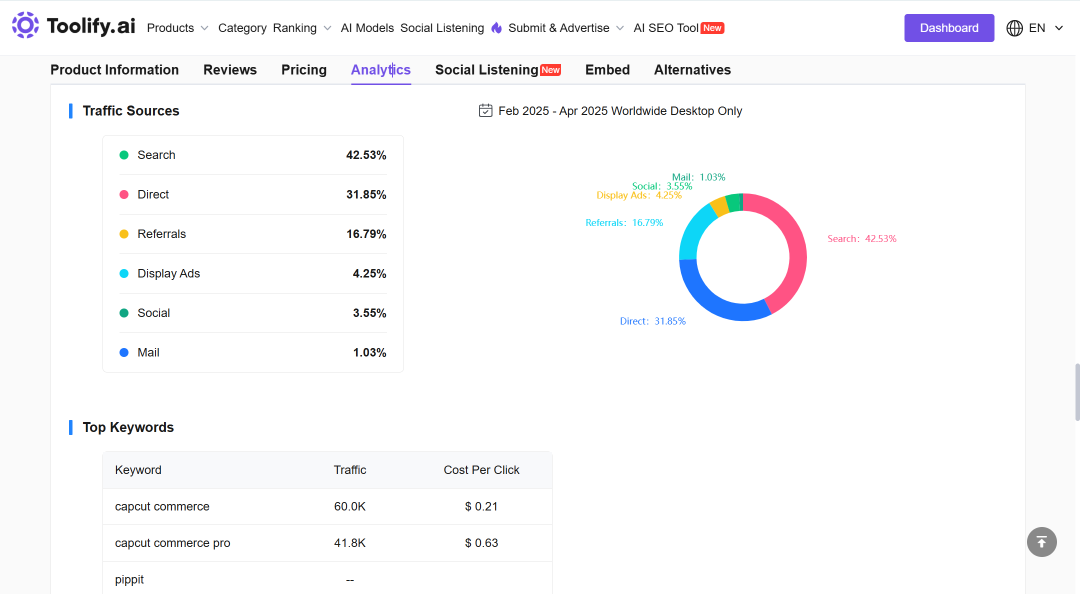Screen dimensions: 1080x594
Task: Click the green Search legend dot
Action: tap(124, 155)
